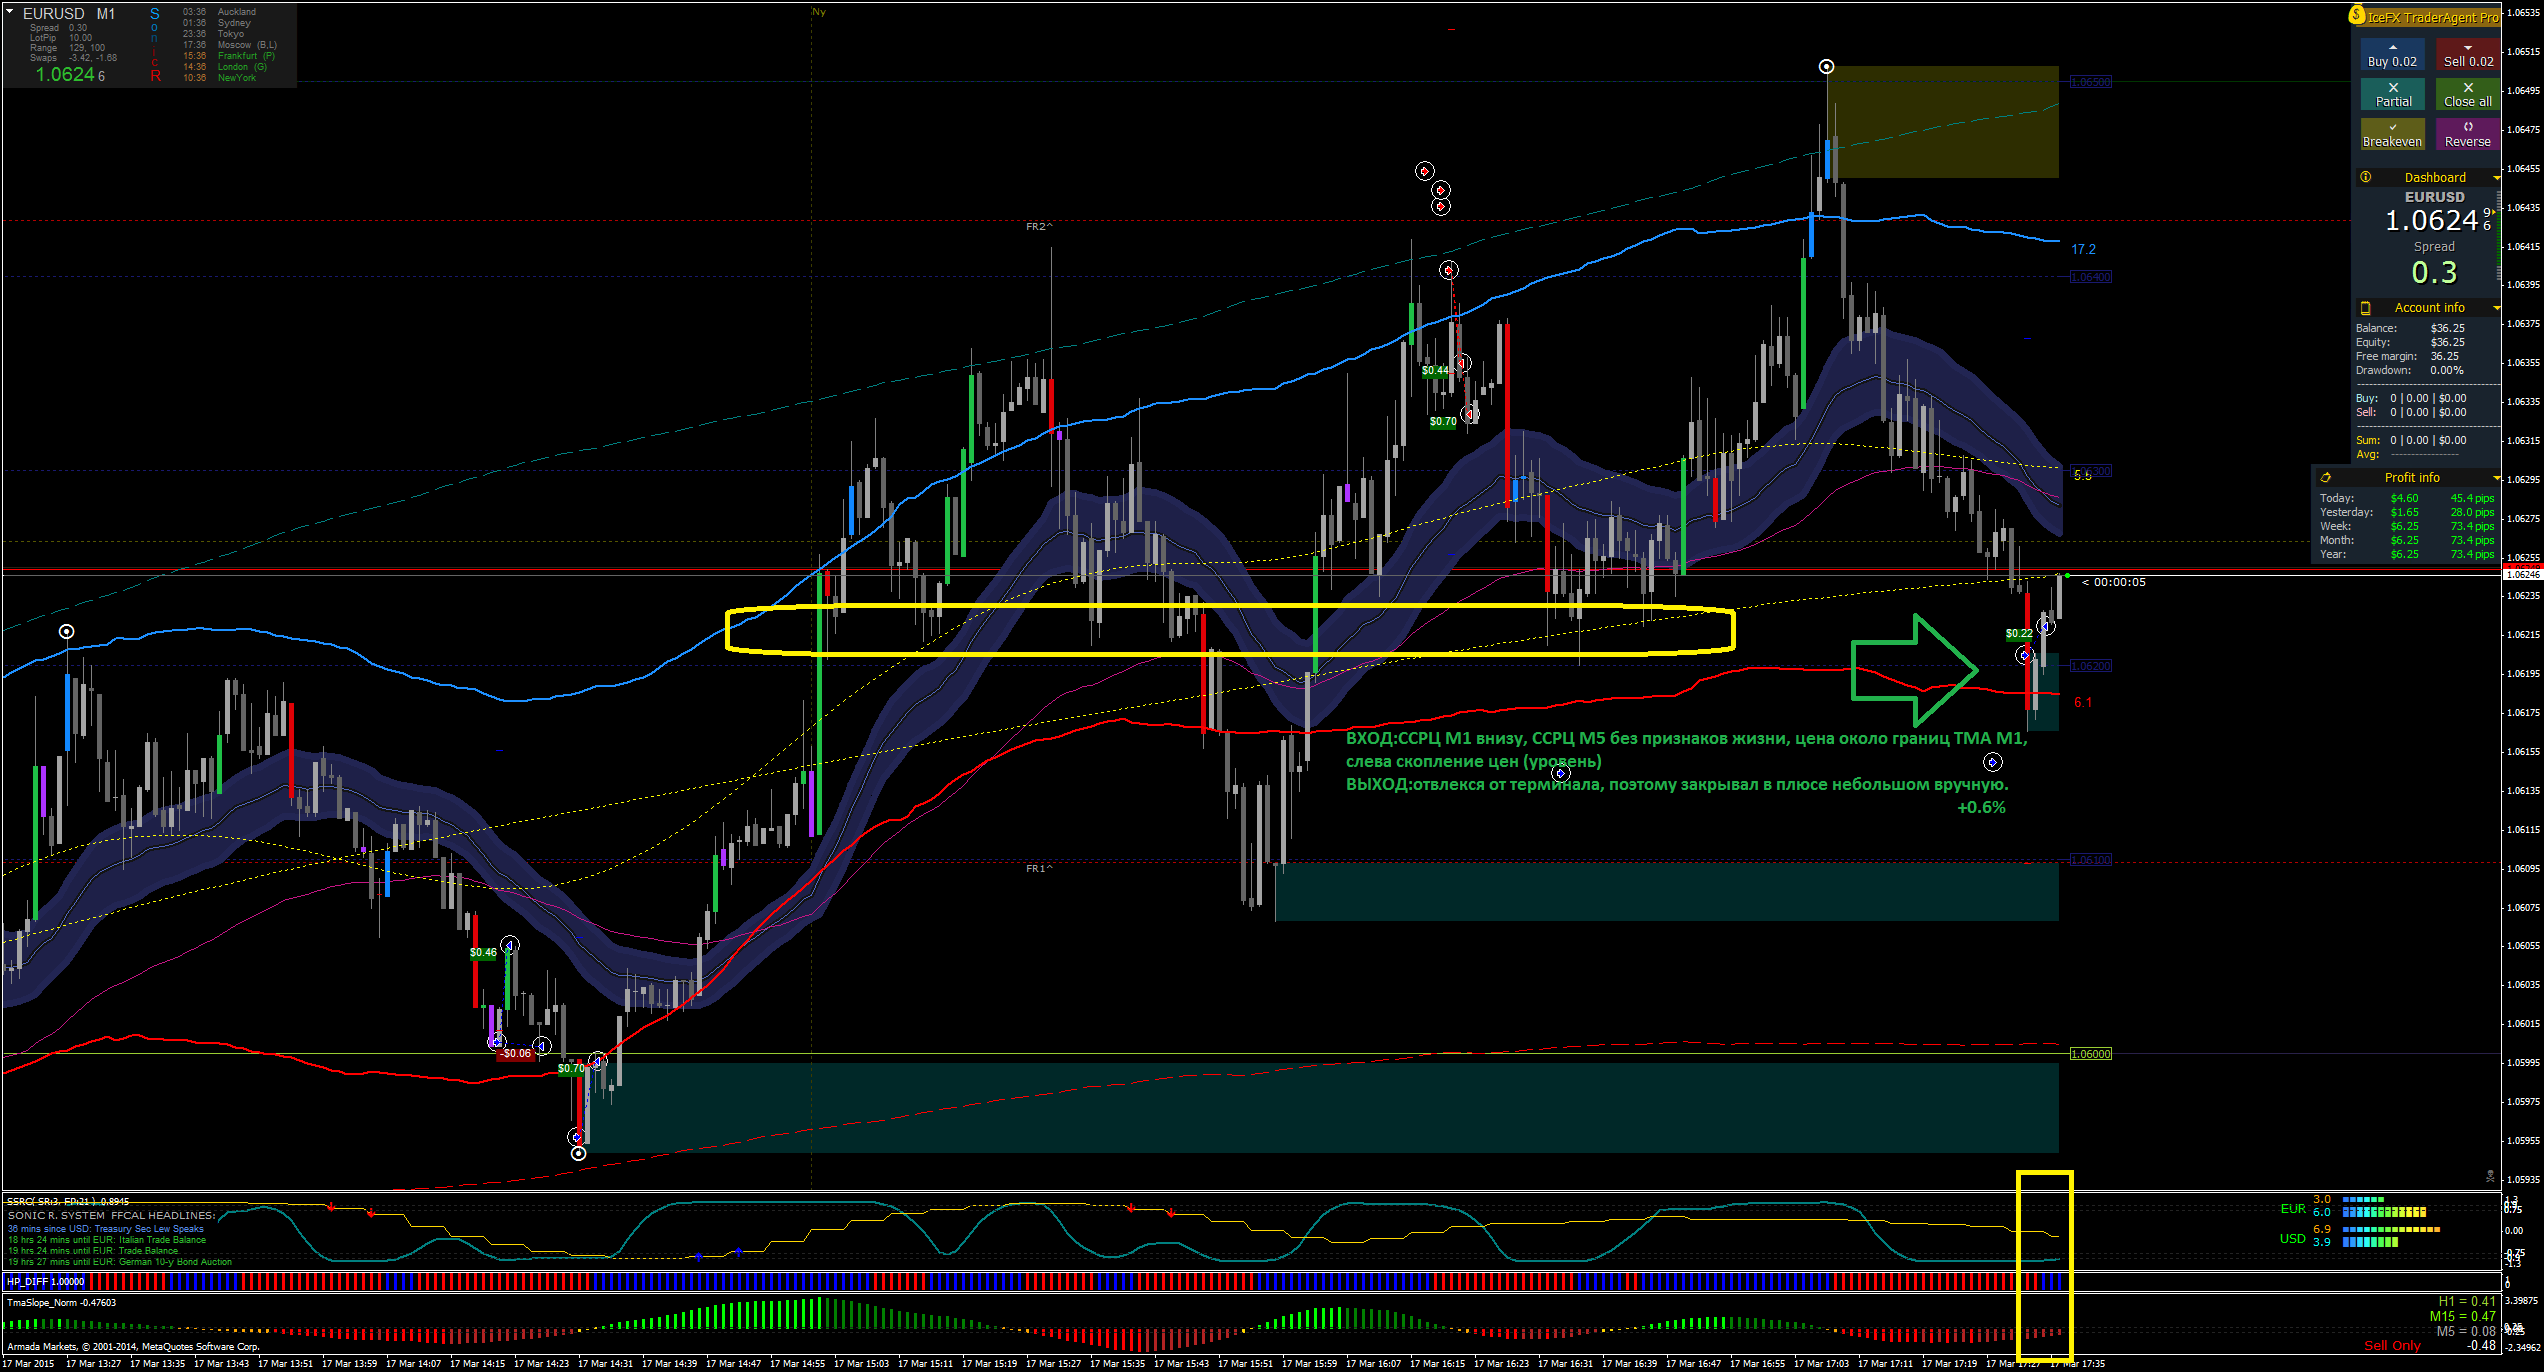Click the Treasury Sec Lew Speaks news line
The height and width of the screenshot is (1372, 2544).
pyautogui.click(x=106, y=1228)
